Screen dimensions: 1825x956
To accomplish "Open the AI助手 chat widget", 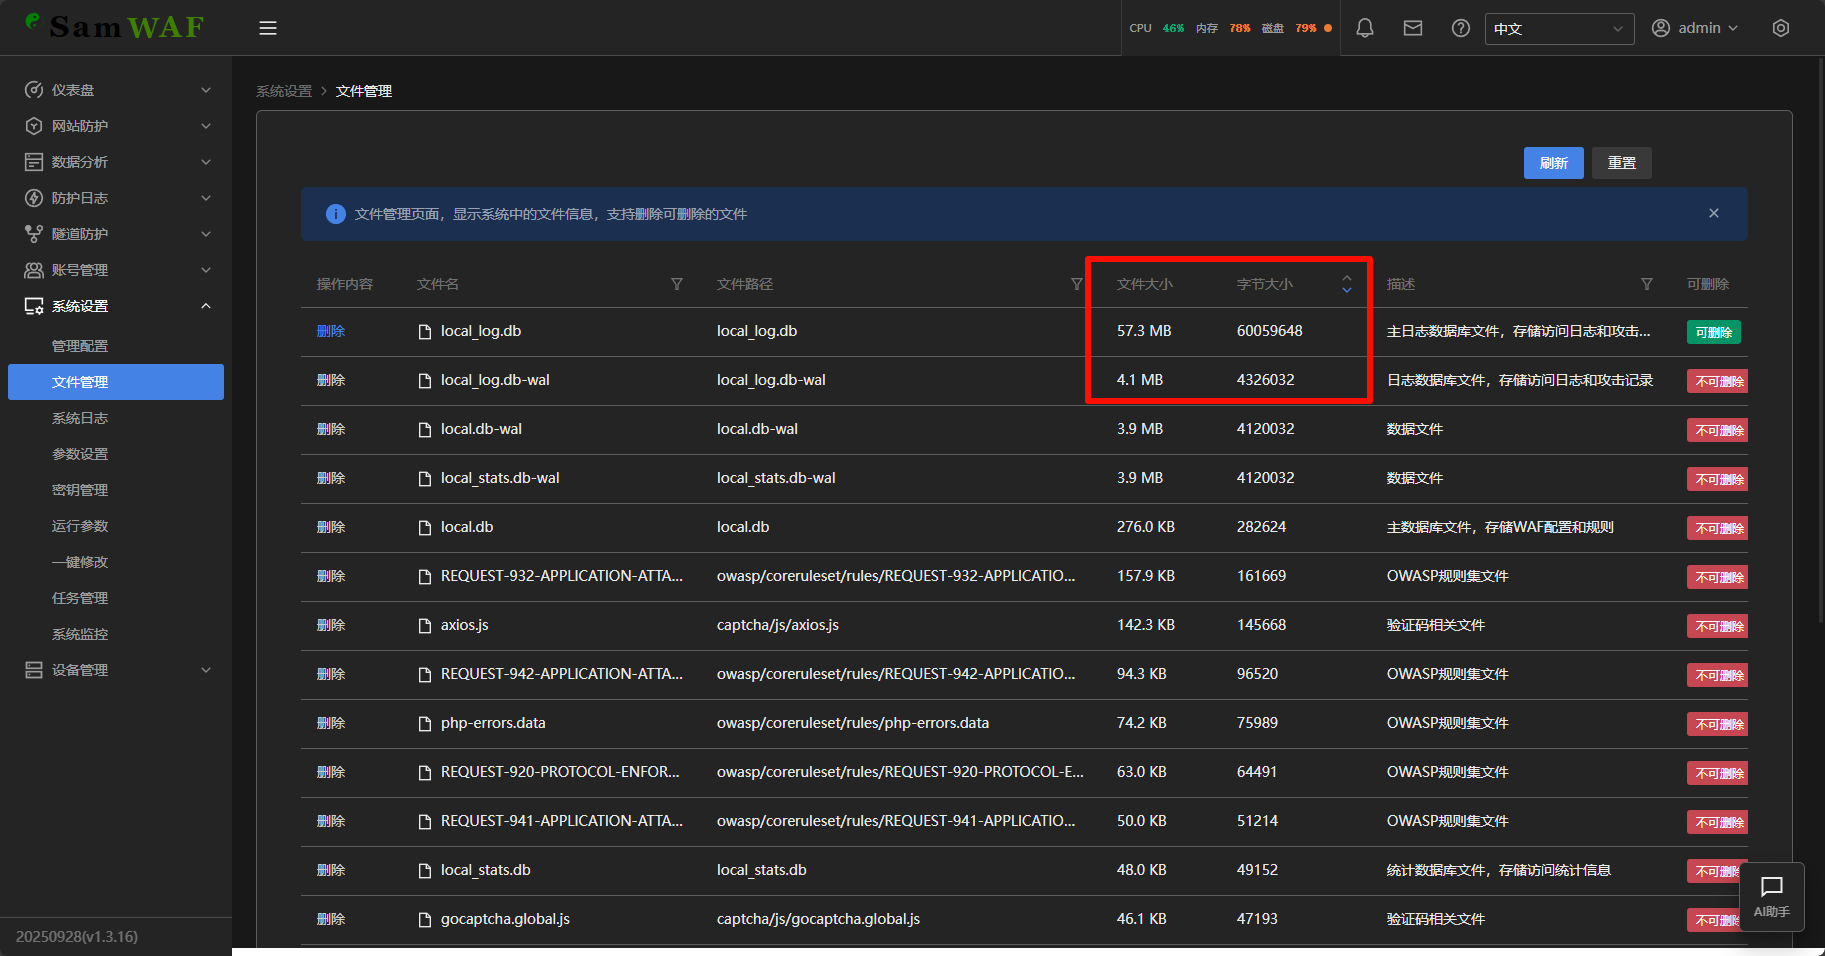I will pos(1771,896).
